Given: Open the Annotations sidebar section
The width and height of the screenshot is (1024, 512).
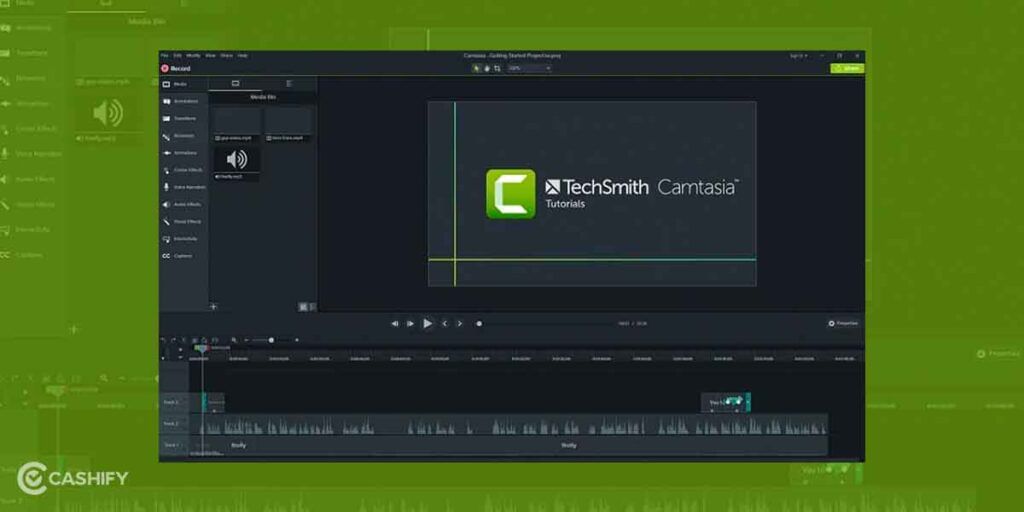Looking at the screenshot, I should (184, 101).
